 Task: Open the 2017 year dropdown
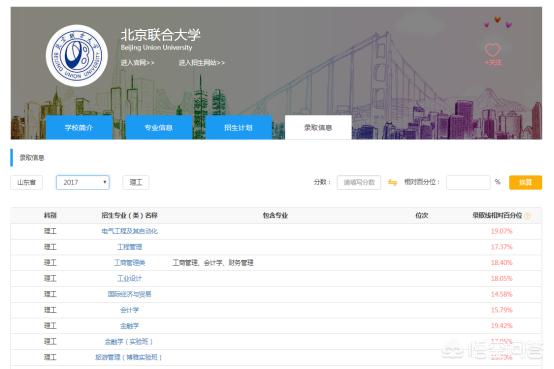83,182
